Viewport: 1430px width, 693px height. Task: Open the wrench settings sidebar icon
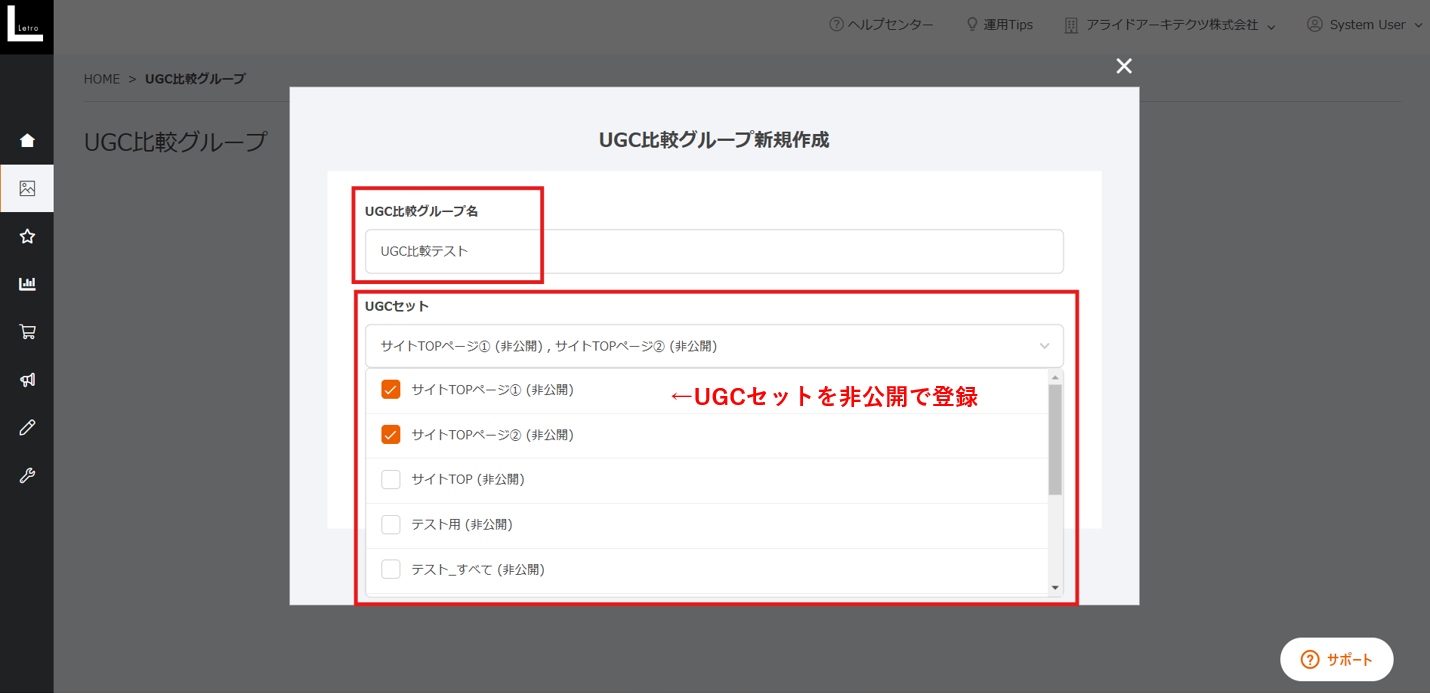(26, 475)
